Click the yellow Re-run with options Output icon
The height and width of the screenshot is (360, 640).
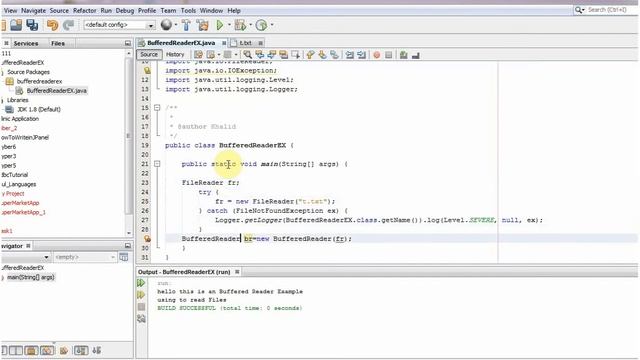click(x=141, y=295)
